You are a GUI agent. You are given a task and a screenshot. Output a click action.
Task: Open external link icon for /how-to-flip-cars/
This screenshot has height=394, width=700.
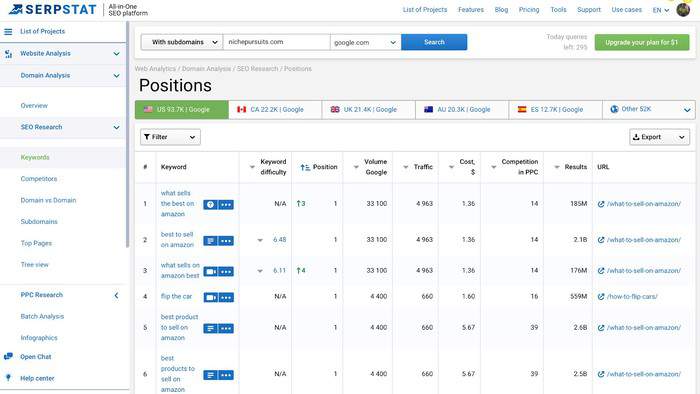pyautogui.click(x=601, y=297)
